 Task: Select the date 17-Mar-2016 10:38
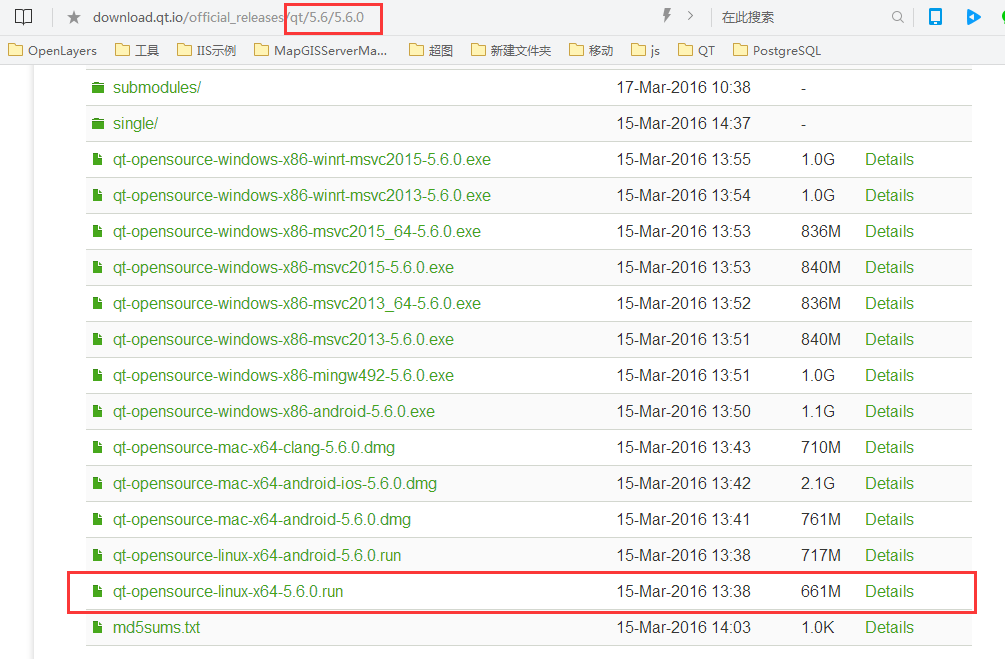tap(683, 87)
